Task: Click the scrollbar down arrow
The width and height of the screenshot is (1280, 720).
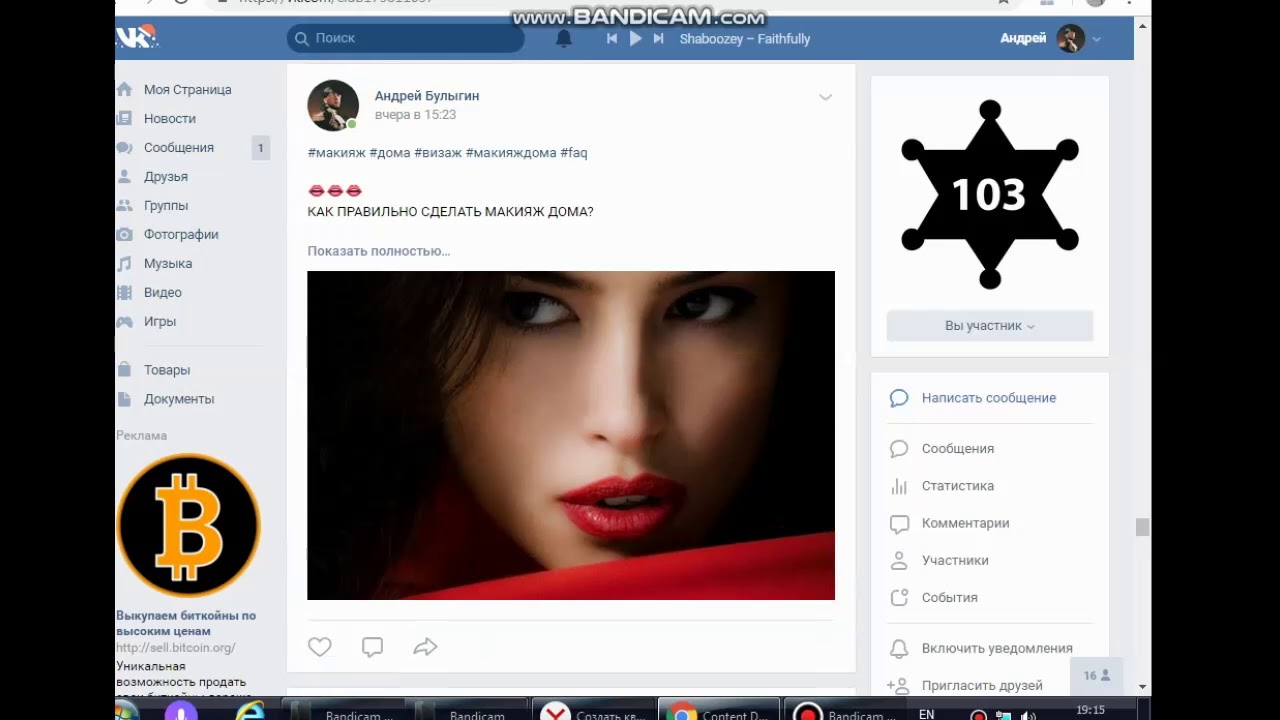Action: (x=1143, y=687)
